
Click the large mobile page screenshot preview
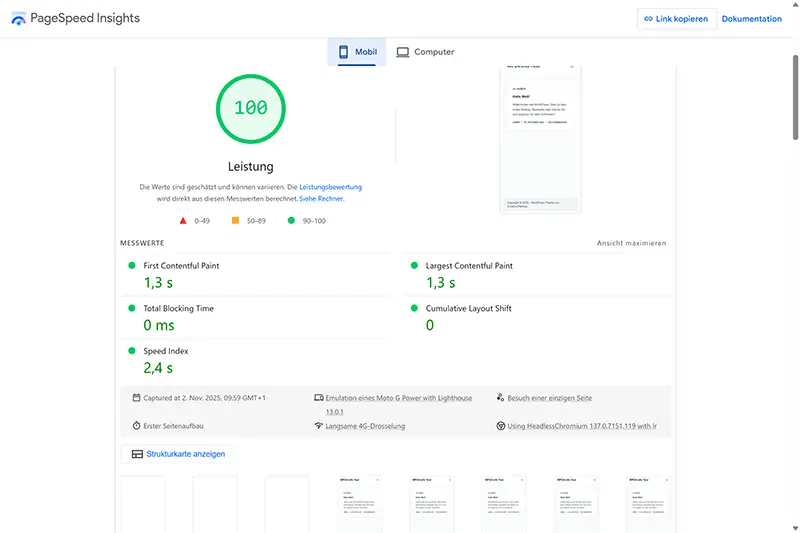540,139
